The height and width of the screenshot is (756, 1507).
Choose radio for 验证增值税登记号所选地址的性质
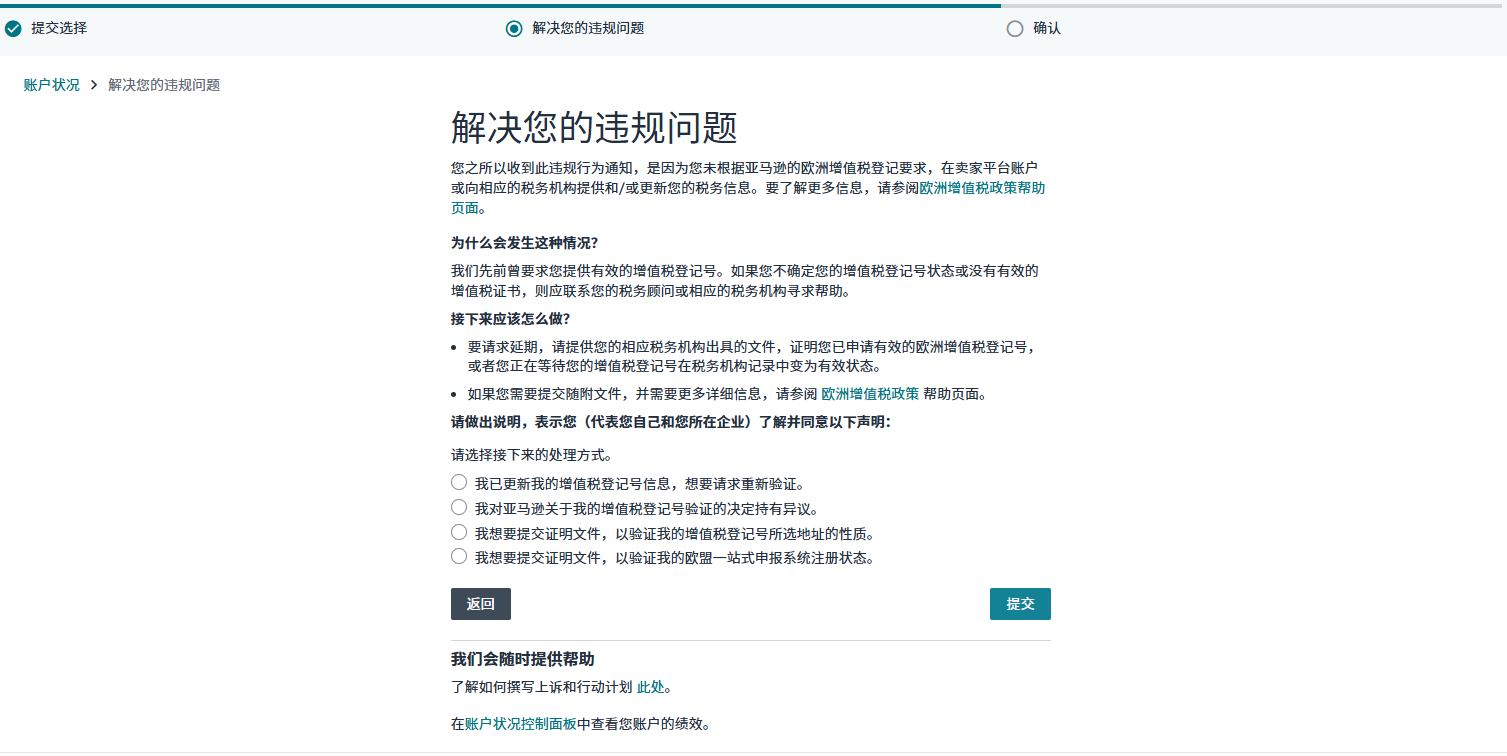459,532
